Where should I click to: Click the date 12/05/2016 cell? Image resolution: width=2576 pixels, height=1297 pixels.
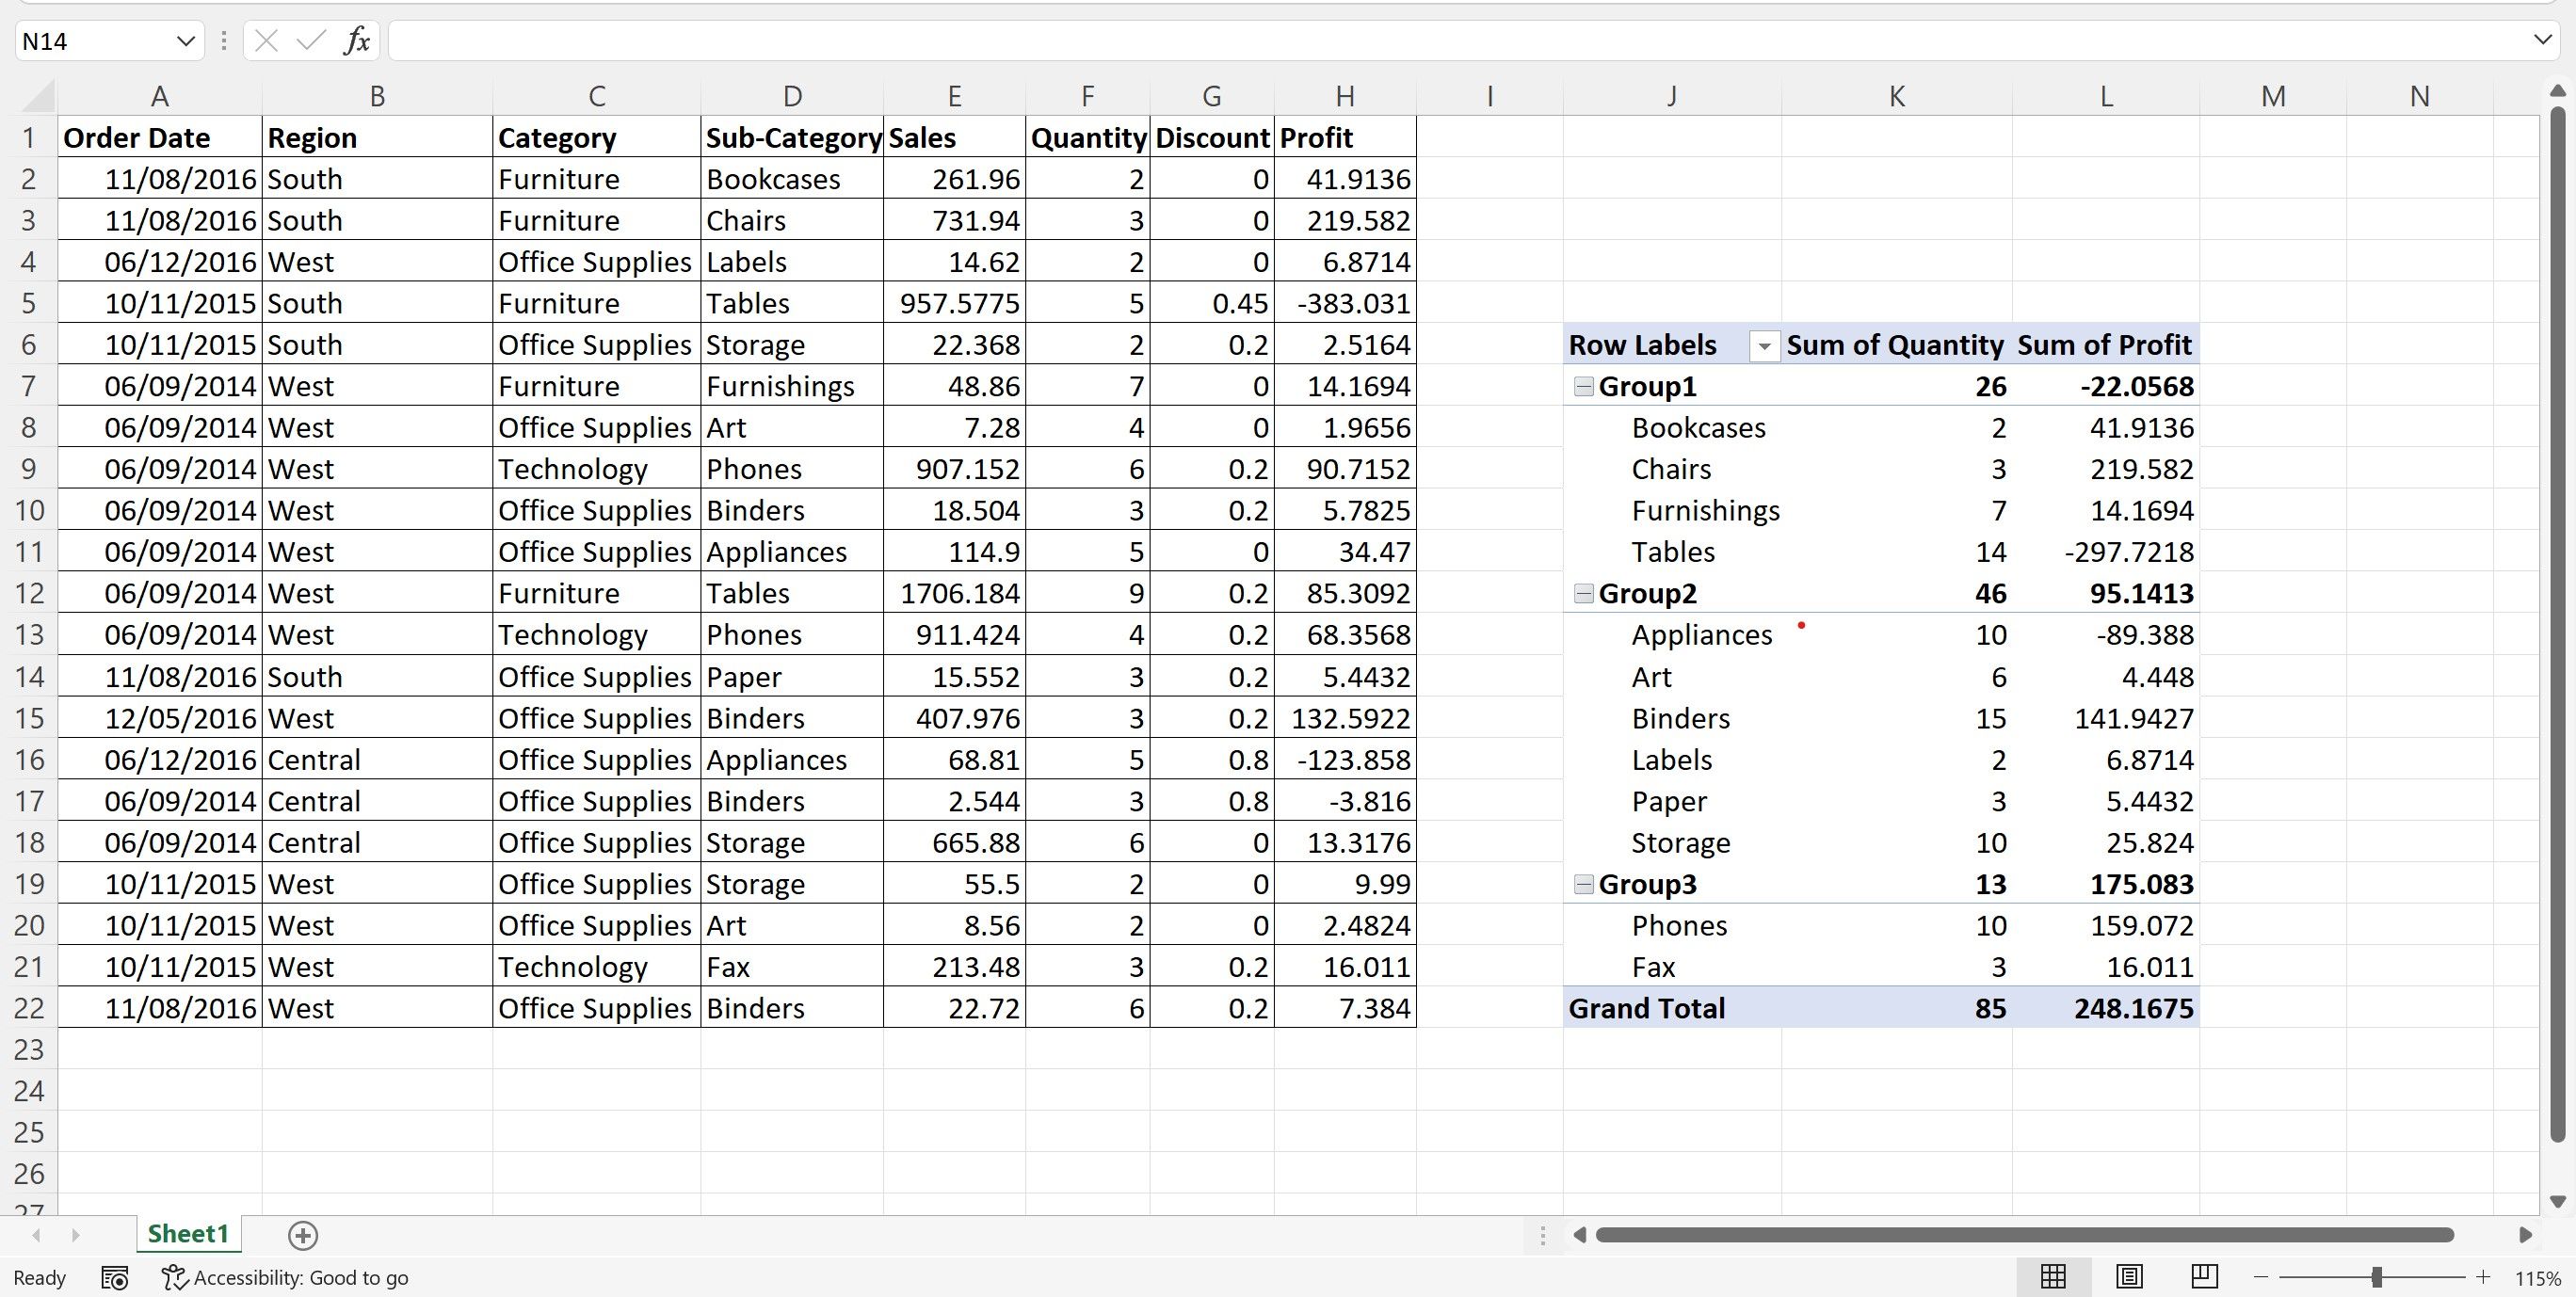(160, 718)
